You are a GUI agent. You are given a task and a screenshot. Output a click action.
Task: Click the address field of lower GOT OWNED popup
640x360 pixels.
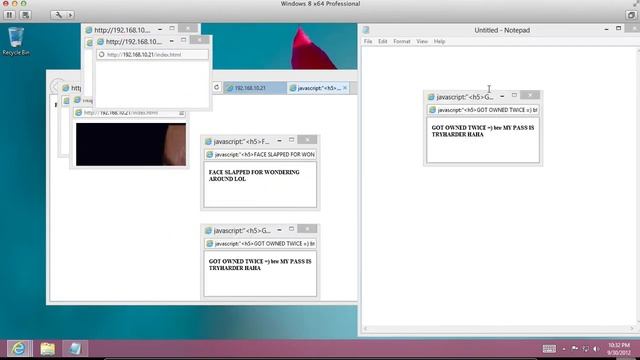(x=260, y=244)
